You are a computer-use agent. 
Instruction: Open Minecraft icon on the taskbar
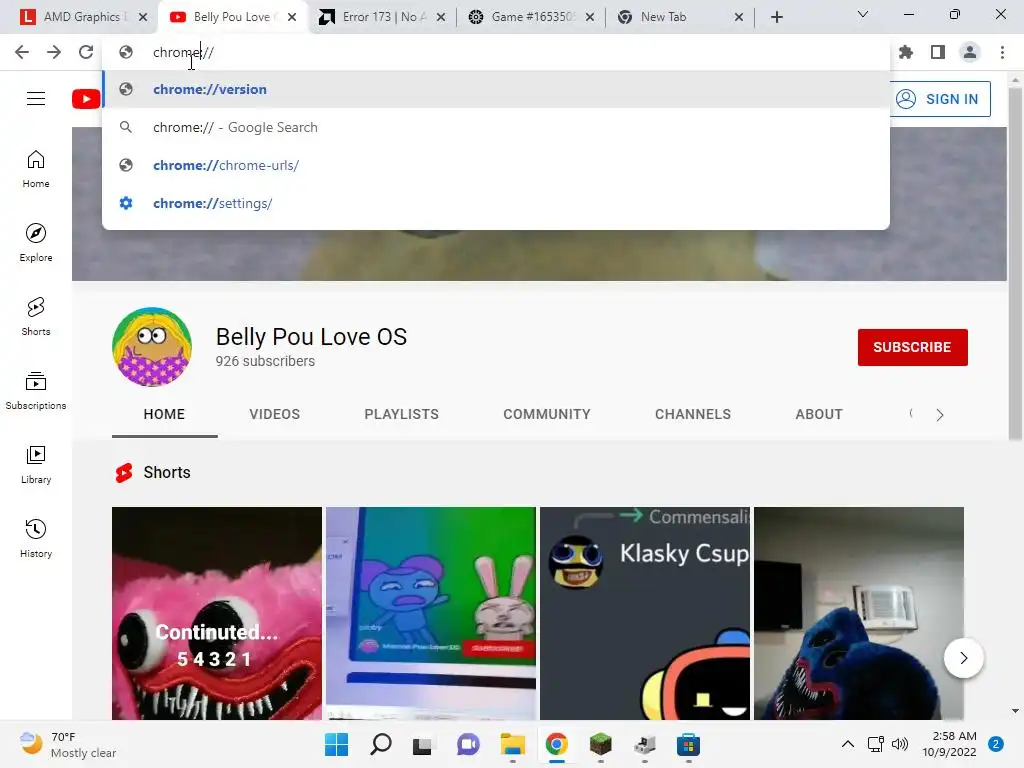[x=600, y=744]
